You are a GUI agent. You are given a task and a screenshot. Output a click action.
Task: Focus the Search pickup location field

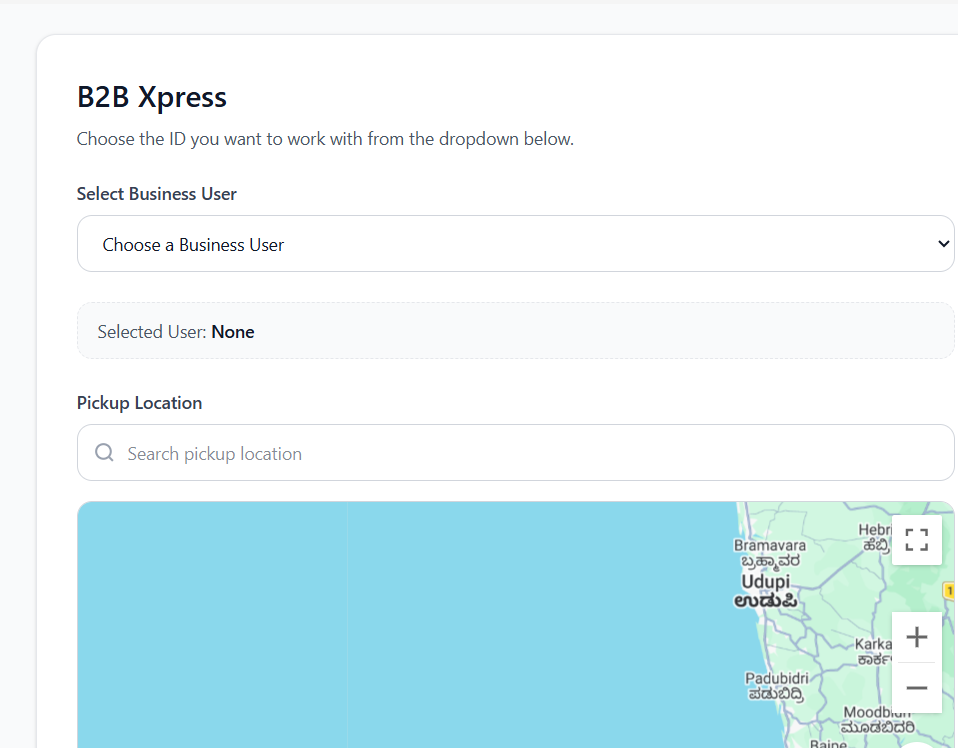515,453
